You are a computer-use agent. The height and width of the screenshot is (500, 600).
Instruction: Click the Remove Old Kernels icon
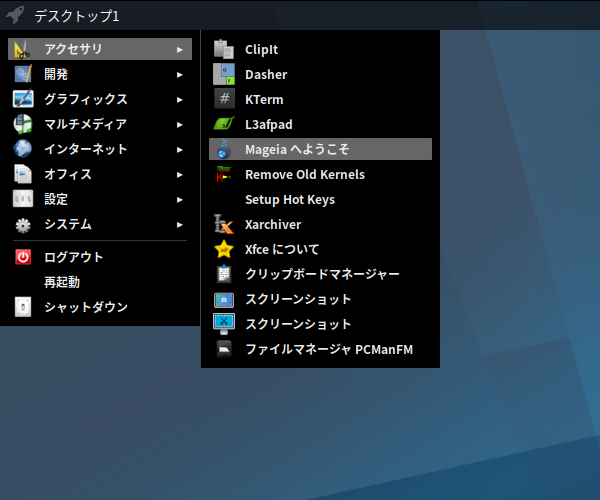click(224, 174)
